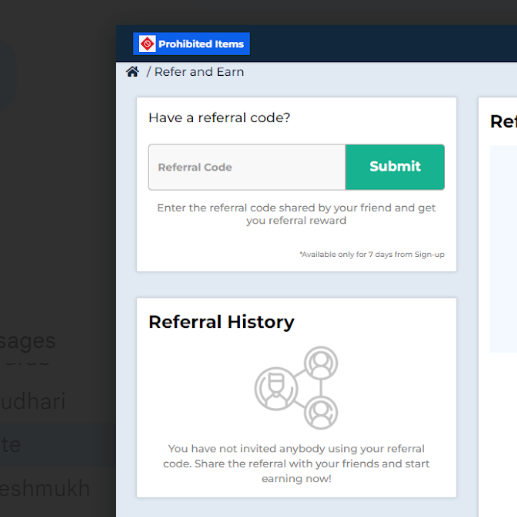The width and height of the screenshot is (517, 517).
Task: Click the 'Available only for 7 days' note
Action: pos(372,254)
